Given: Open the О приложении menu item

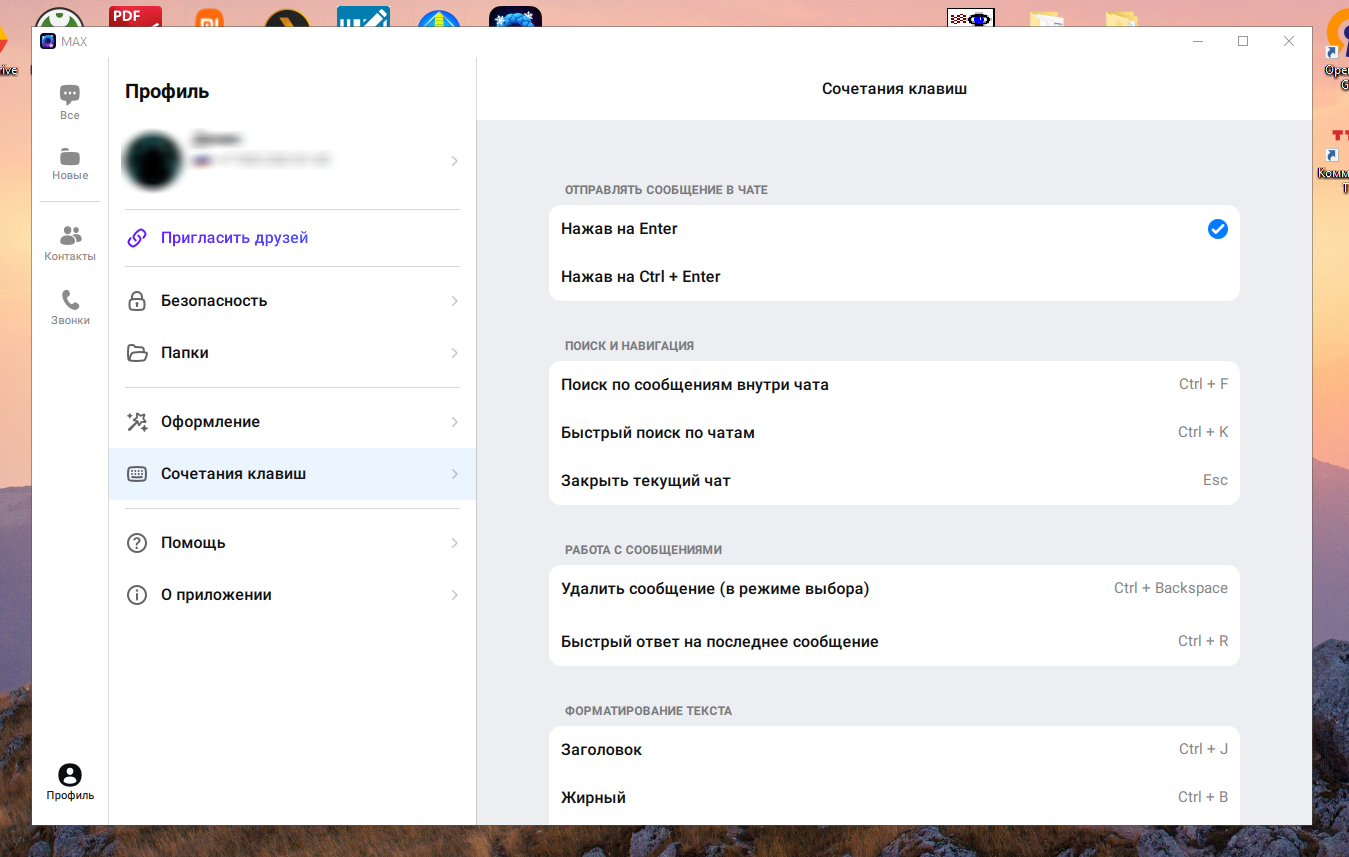Looking at the screenshot, I should [x=216, y=595].
